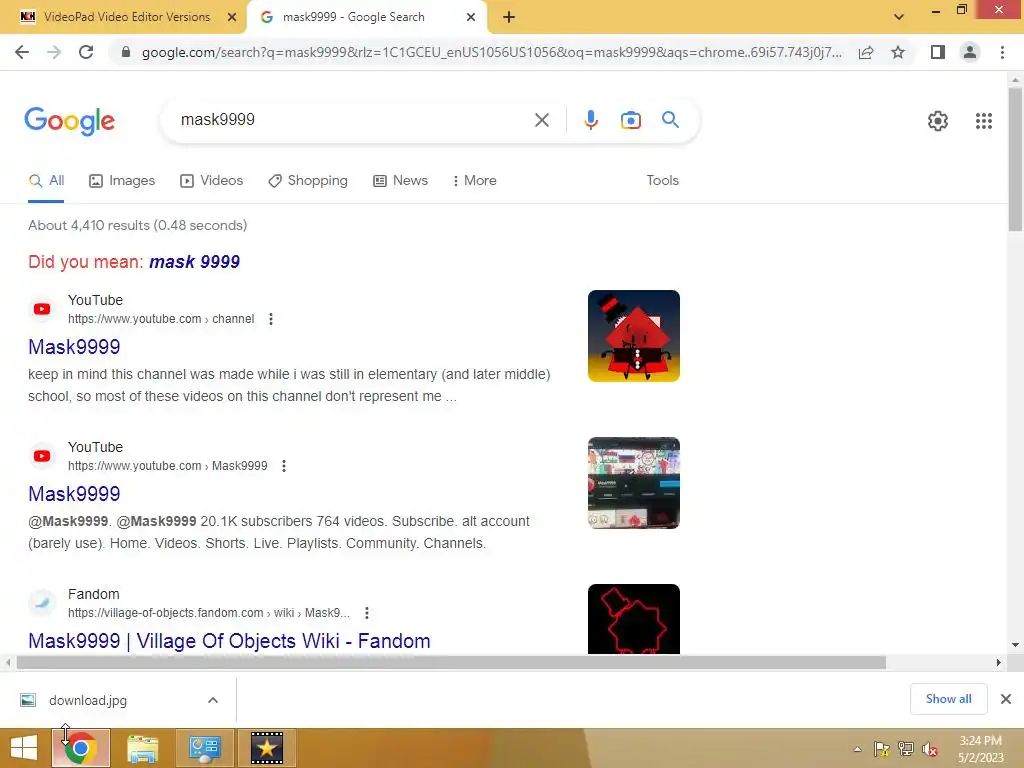Click the red character thumbnail
This screenshot has width=1024, height=768.
click(x=633, y=336)
